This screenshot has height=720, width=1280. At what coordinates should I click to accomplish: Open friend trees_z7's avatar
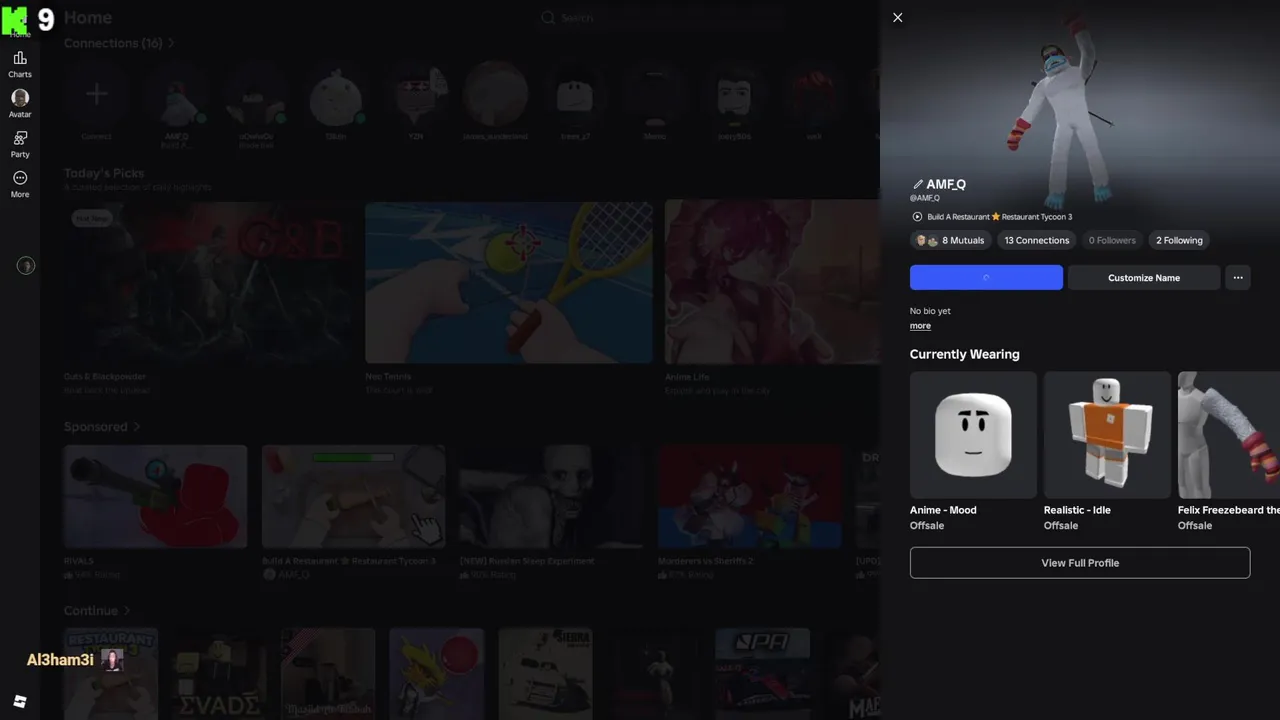(x=575, y=94)
